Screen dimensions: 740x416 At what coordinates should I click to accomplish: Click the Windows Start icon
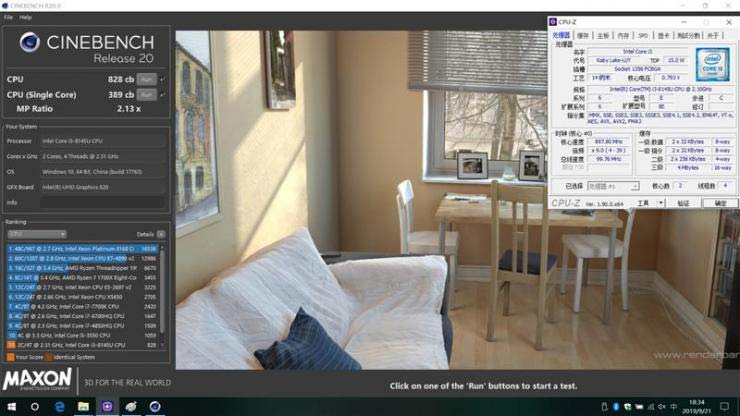(12, 407)
